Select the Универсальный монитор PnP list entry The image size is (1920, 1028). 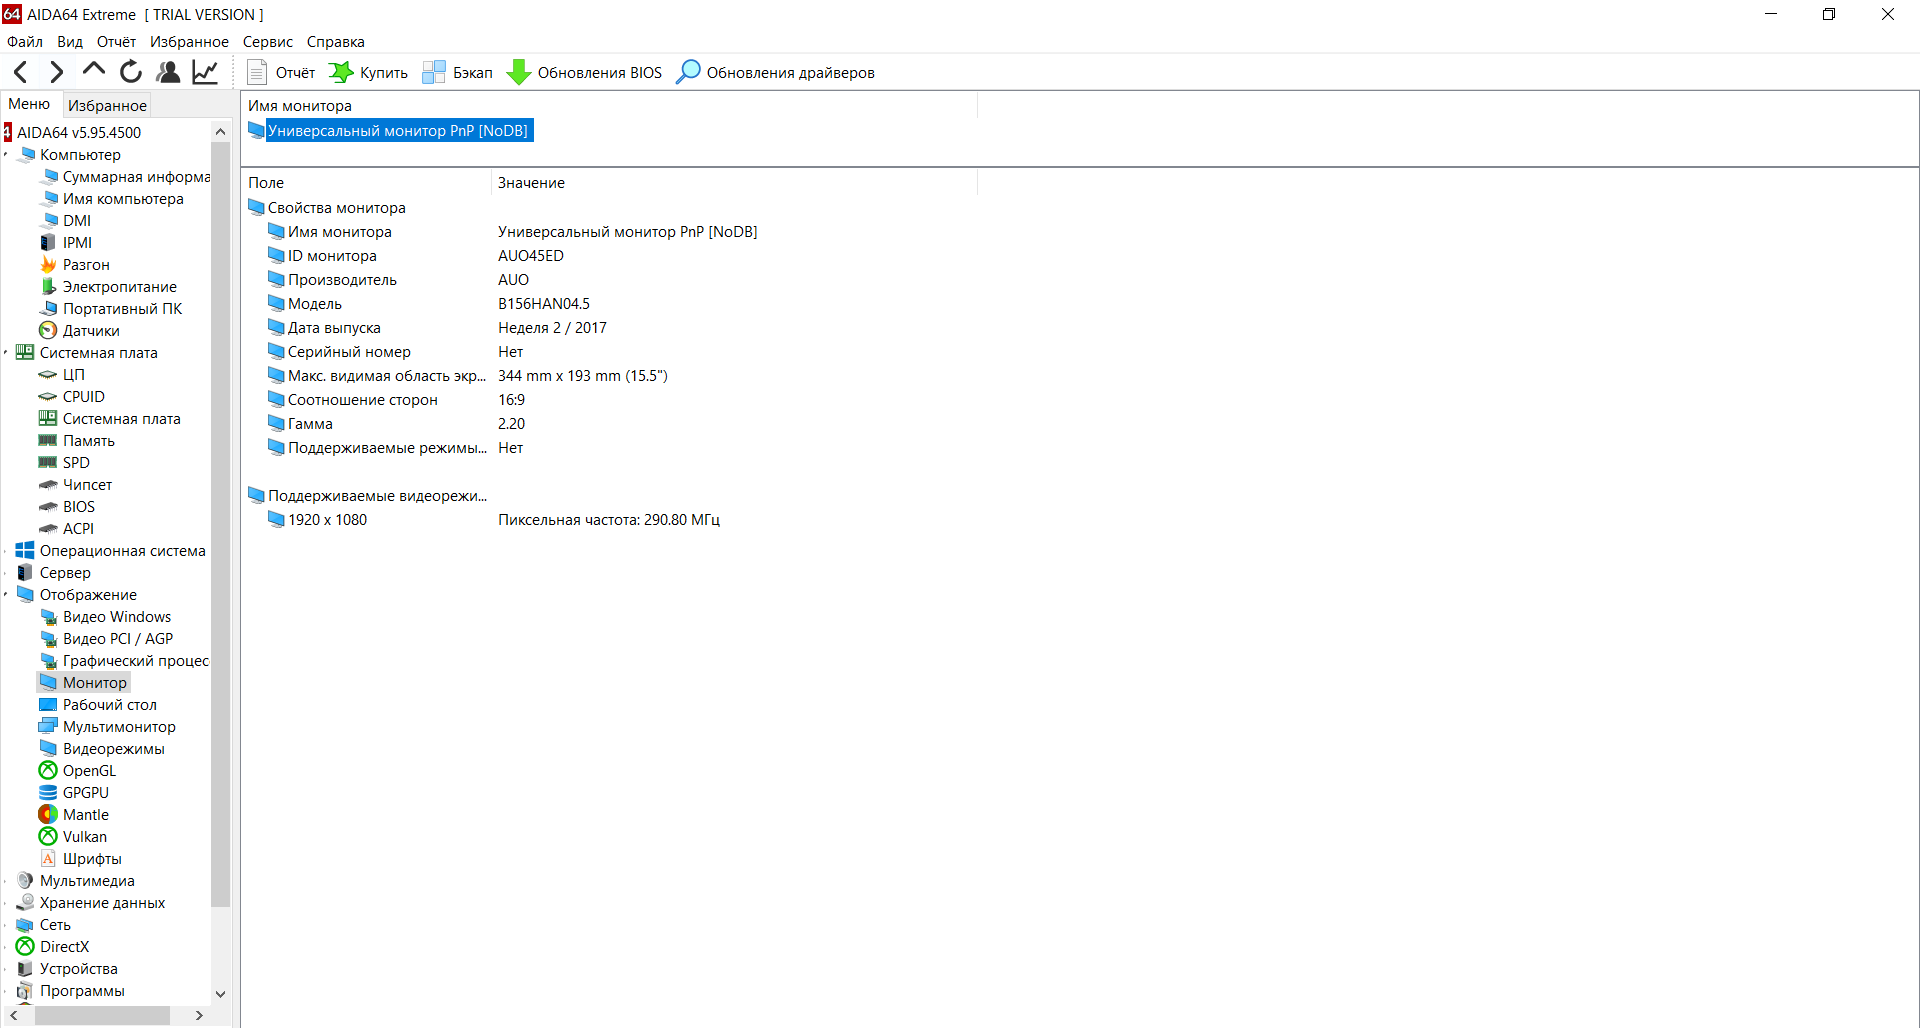pos(397,131)
